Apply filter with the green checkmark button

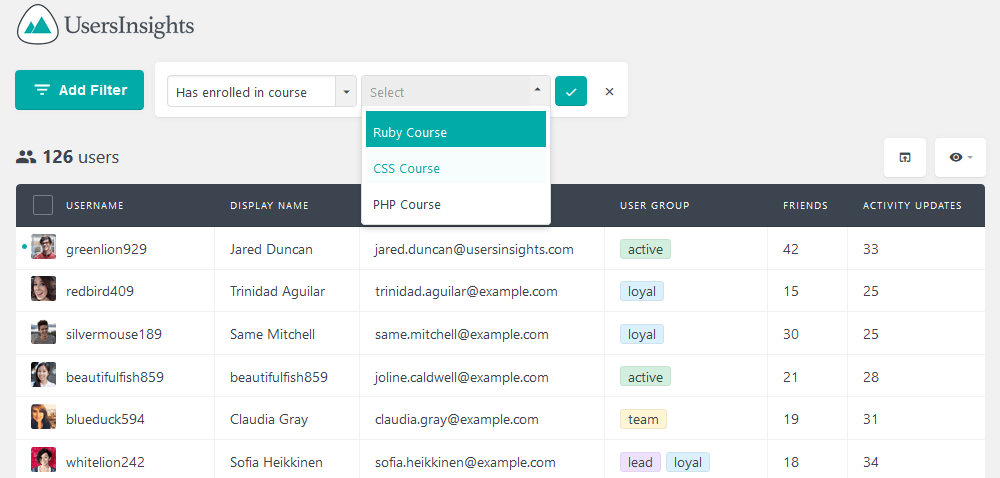(x=571, y=91)
